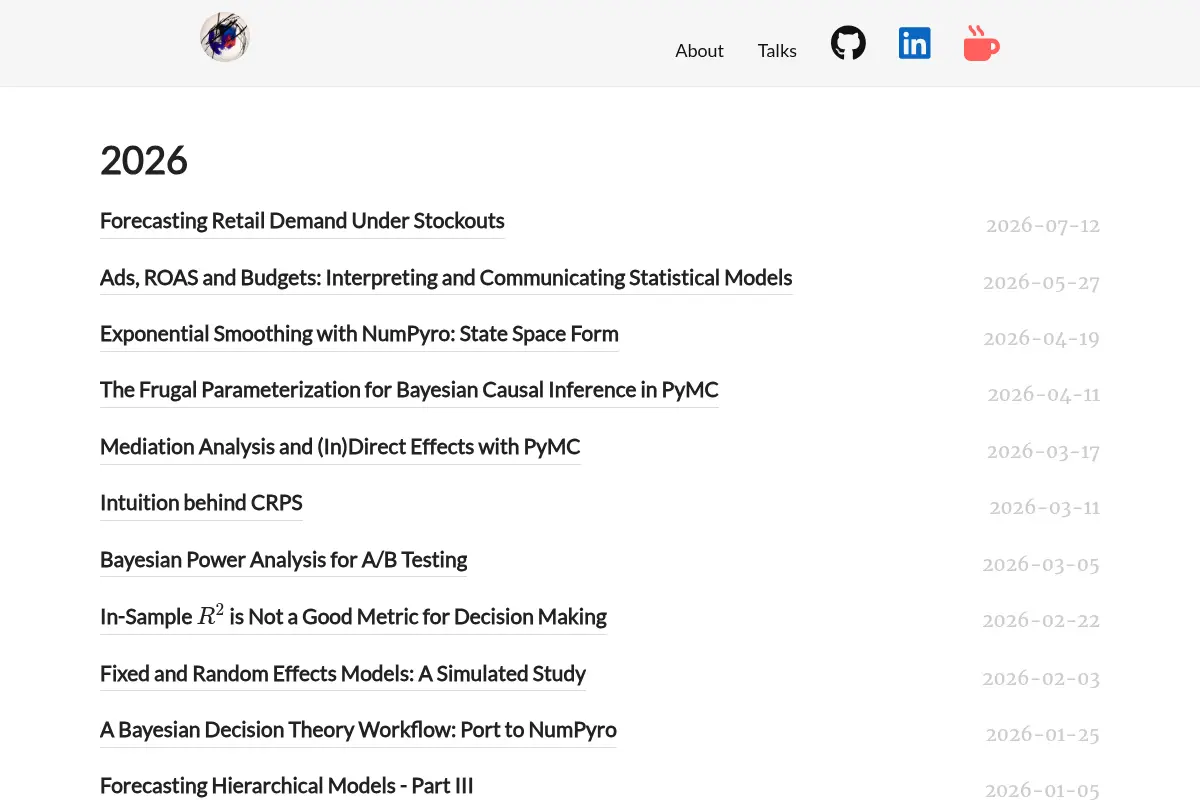Open In-Sample R² is Not a Good Metric post
1200x800 pixels.
point(353,616)
